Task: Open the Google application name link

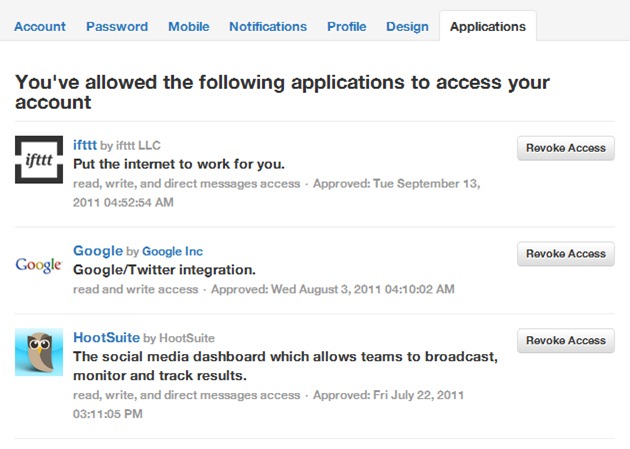Action: click(98, 251)
